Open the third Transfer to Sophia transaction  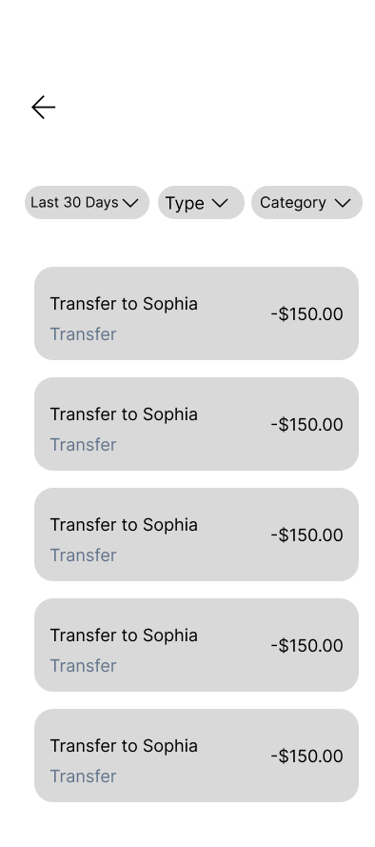point(197,534)
